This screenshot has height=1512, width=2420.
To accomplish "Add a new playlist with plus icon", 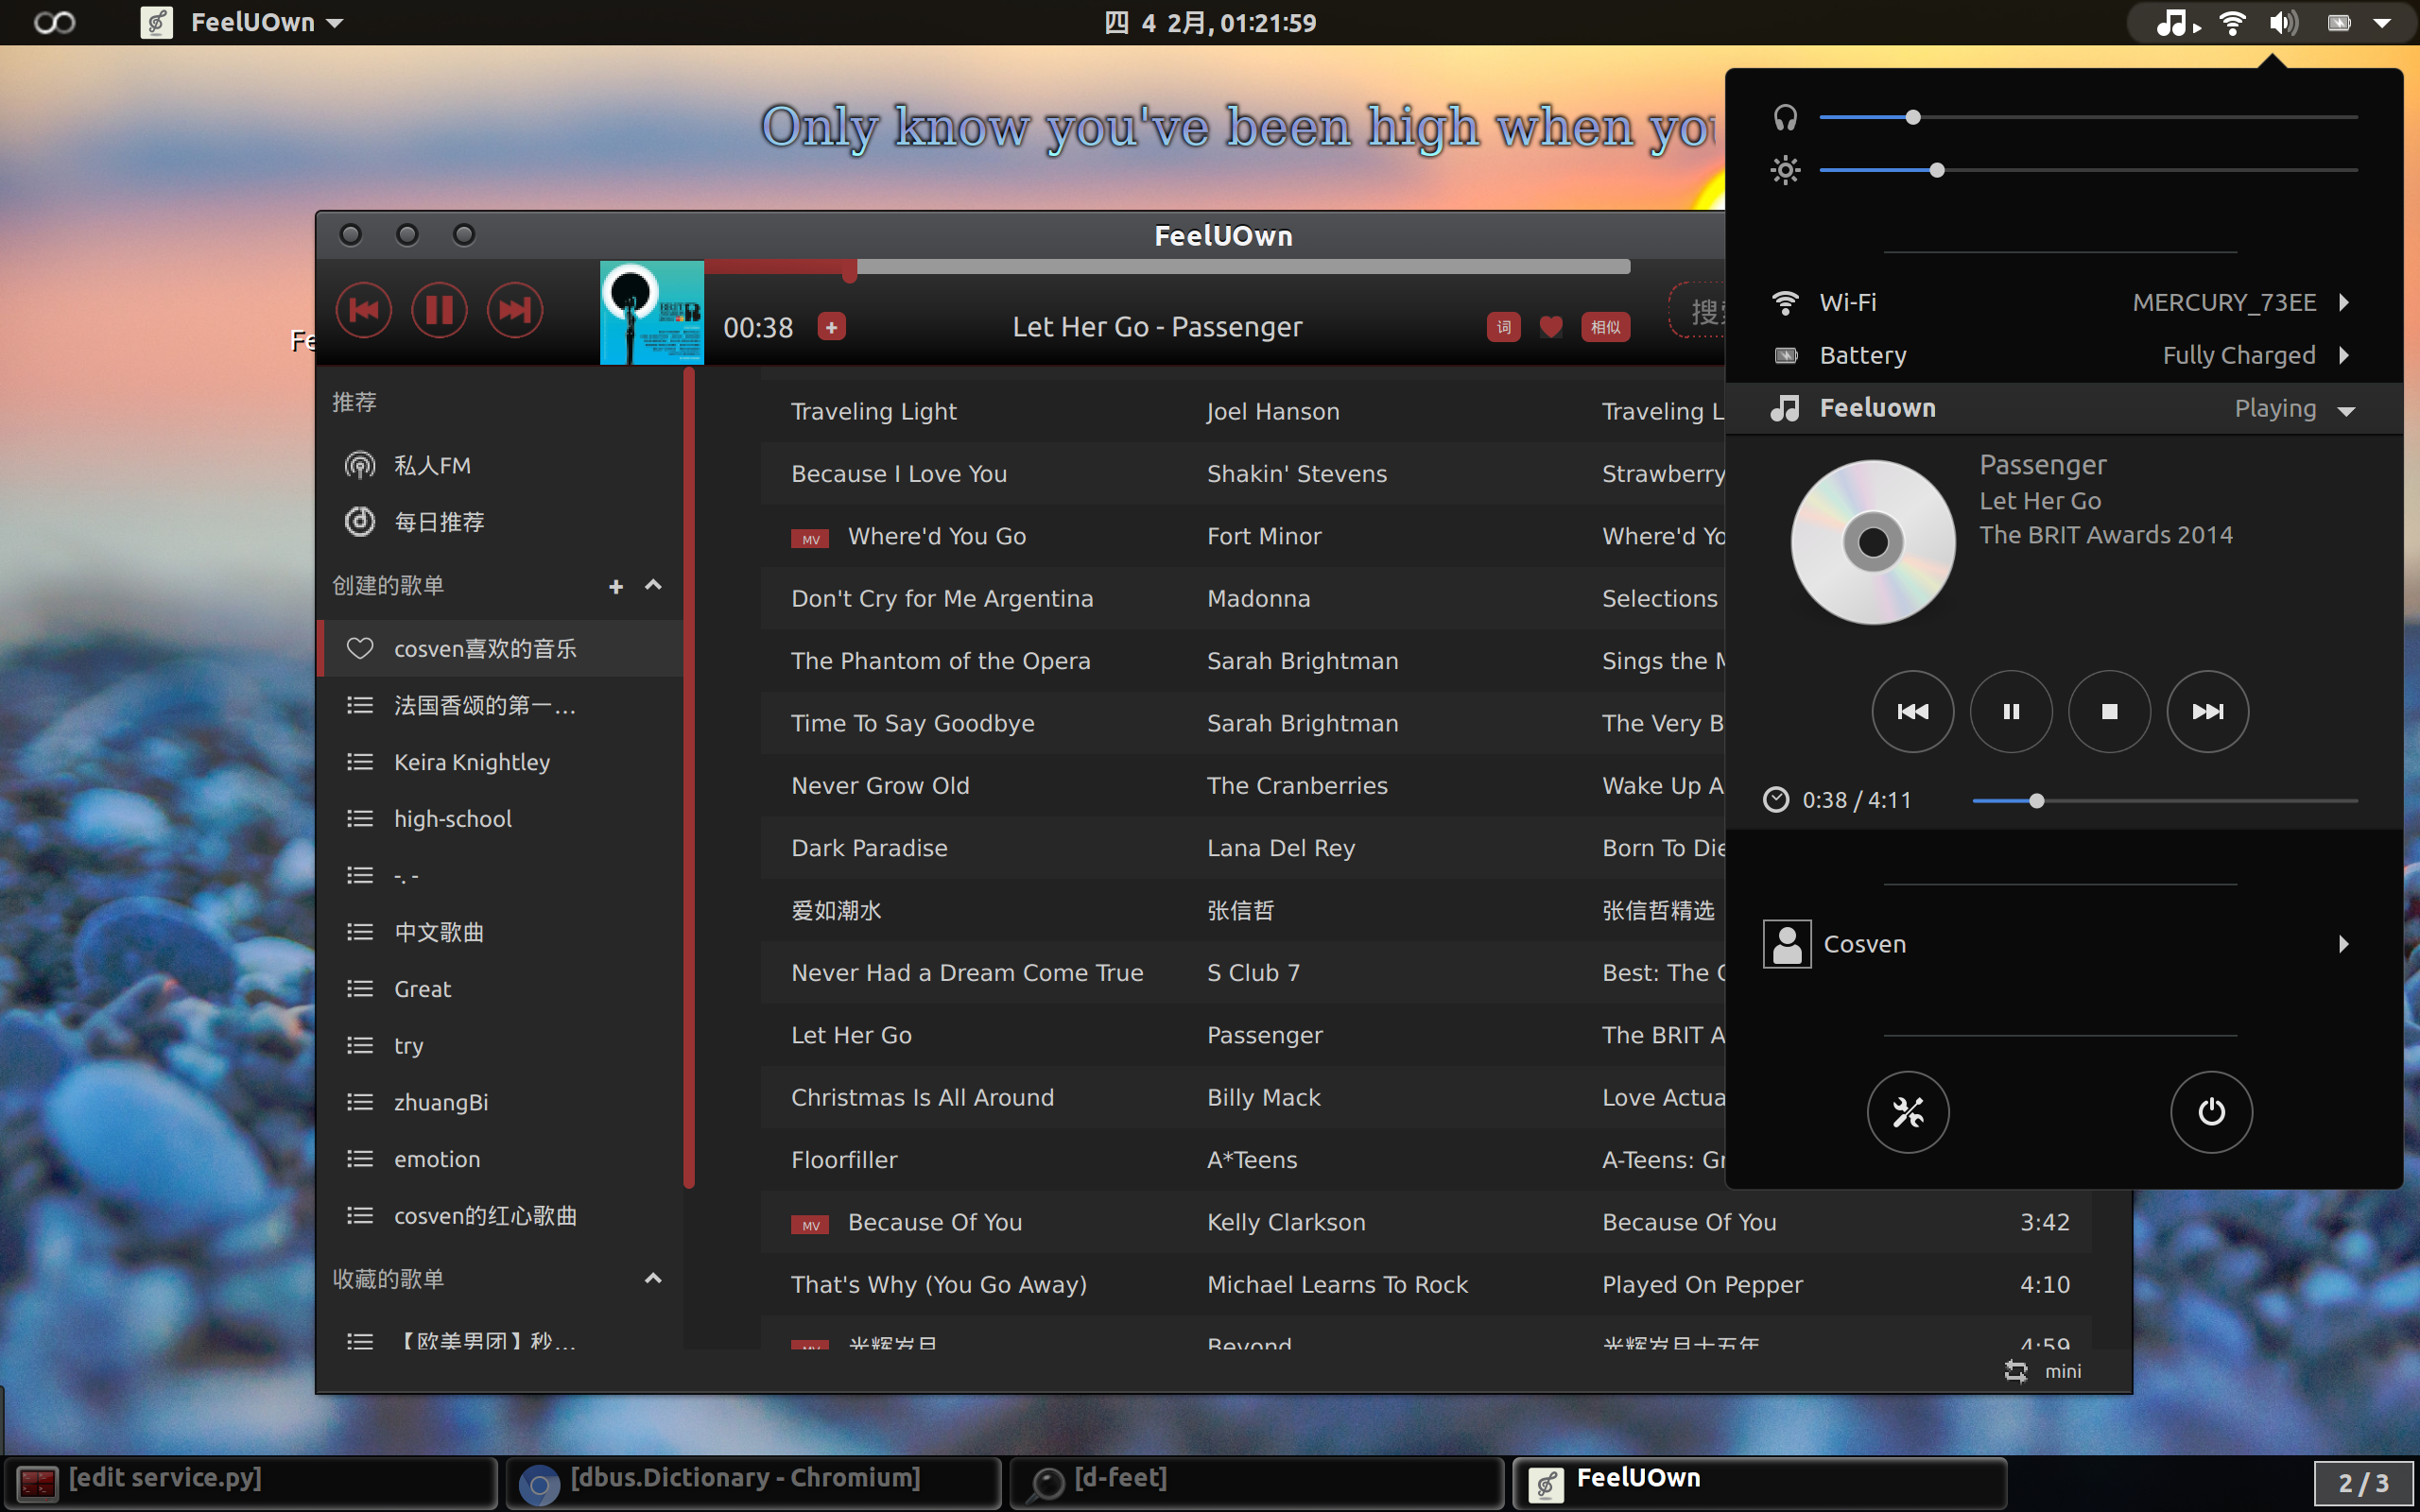I will pyautogui.click(x=616, y=587).
